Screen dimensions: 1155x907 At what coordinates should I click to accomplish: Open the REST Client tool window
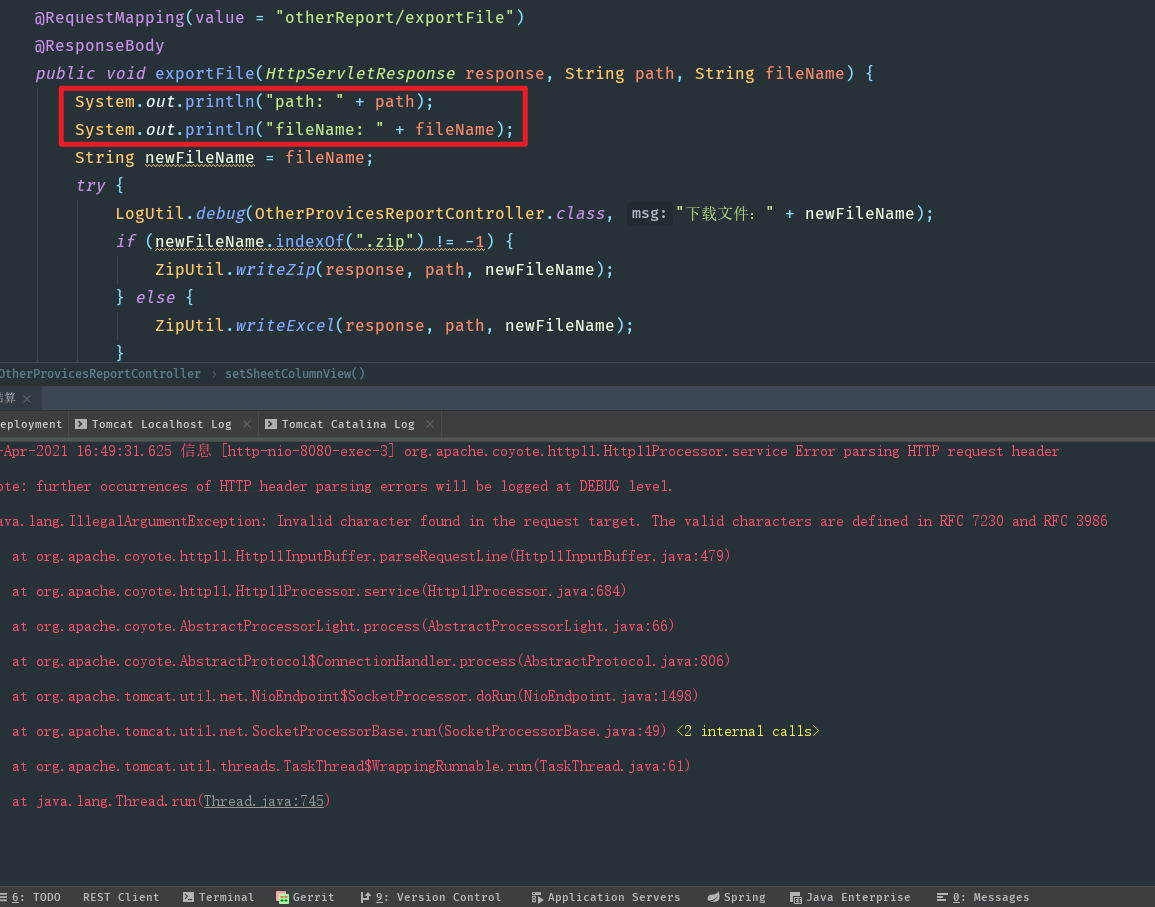tap(120, 896)
